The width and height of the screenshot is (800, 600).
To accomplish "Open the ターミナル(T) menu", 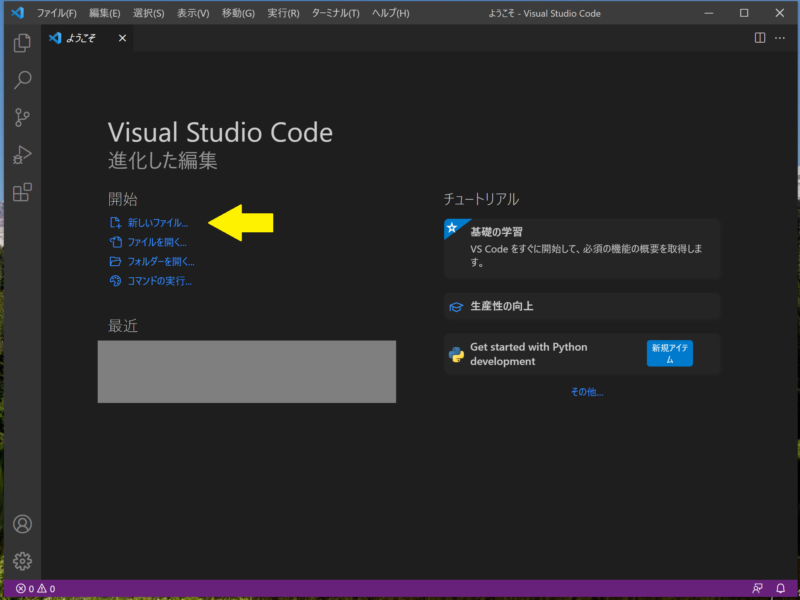I will 335,13.
